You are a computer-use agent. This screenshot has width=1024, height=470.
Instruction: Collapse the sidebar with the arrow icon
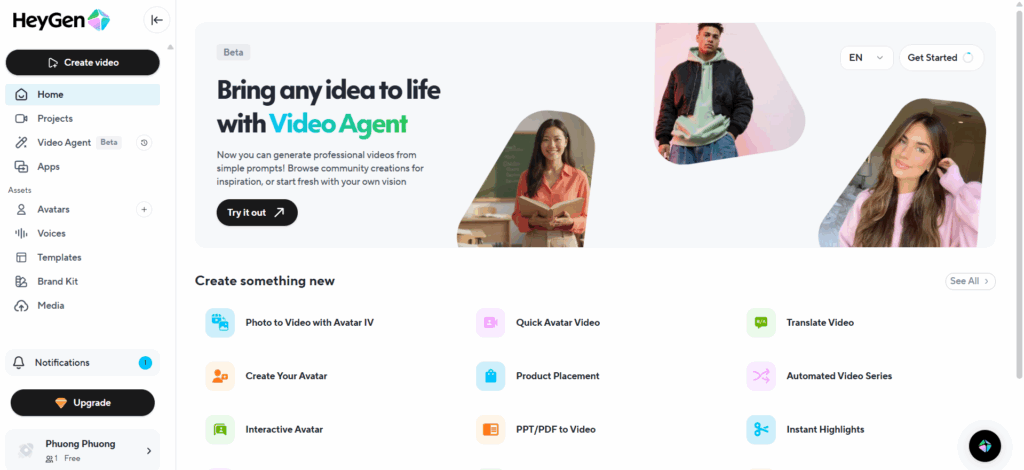[x=157, y=20]
